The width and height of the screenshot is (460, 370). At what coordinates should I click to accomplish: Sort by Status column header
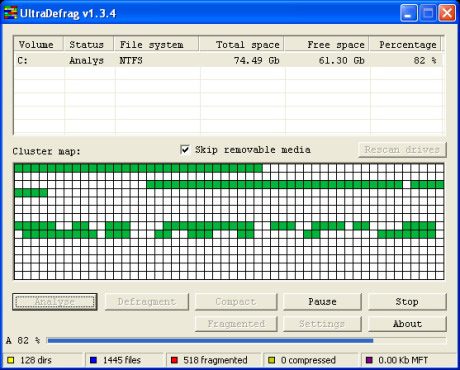89,44
